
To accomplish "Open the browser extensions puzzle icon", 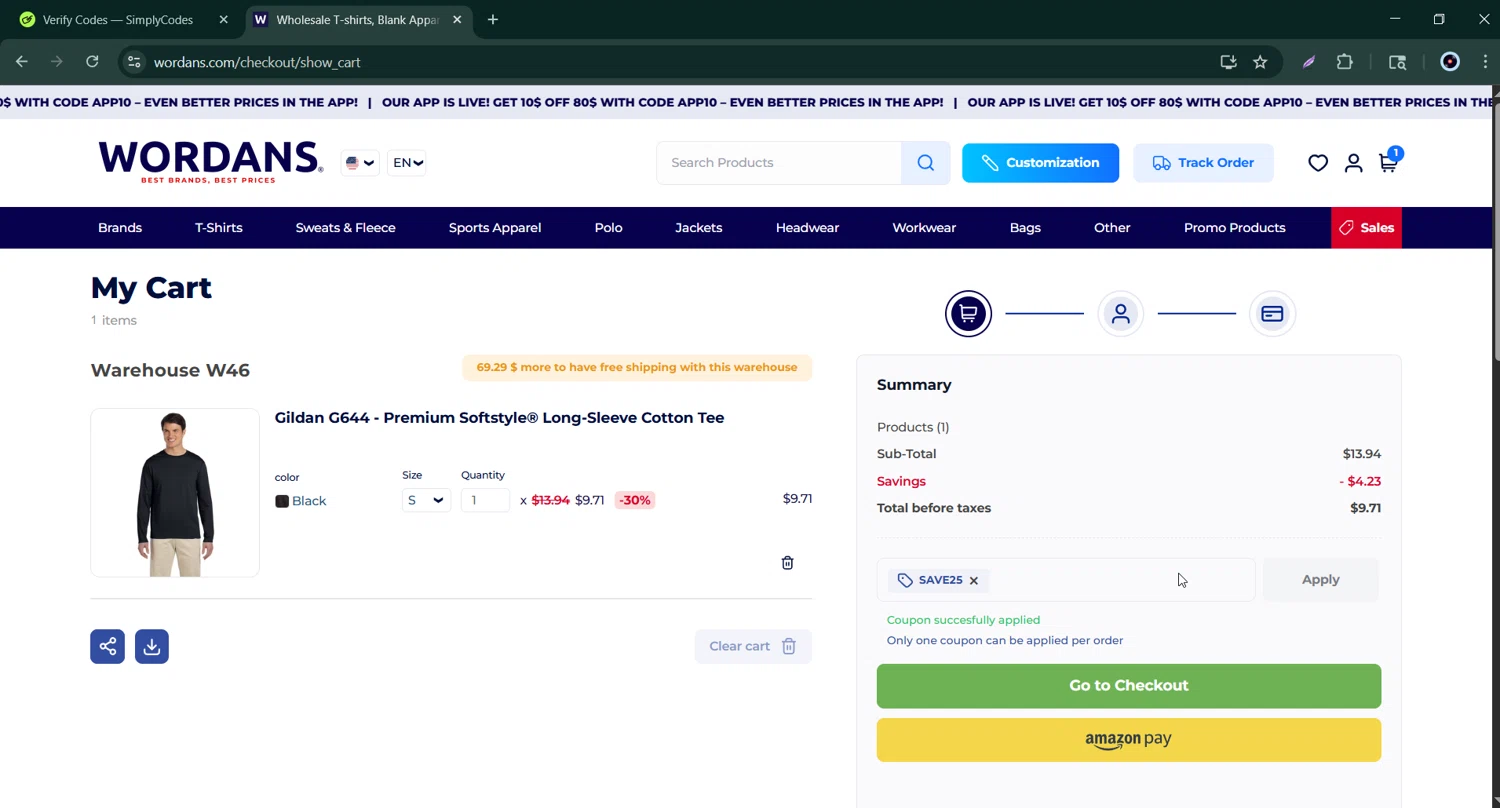I will (x=1345, y=62).
